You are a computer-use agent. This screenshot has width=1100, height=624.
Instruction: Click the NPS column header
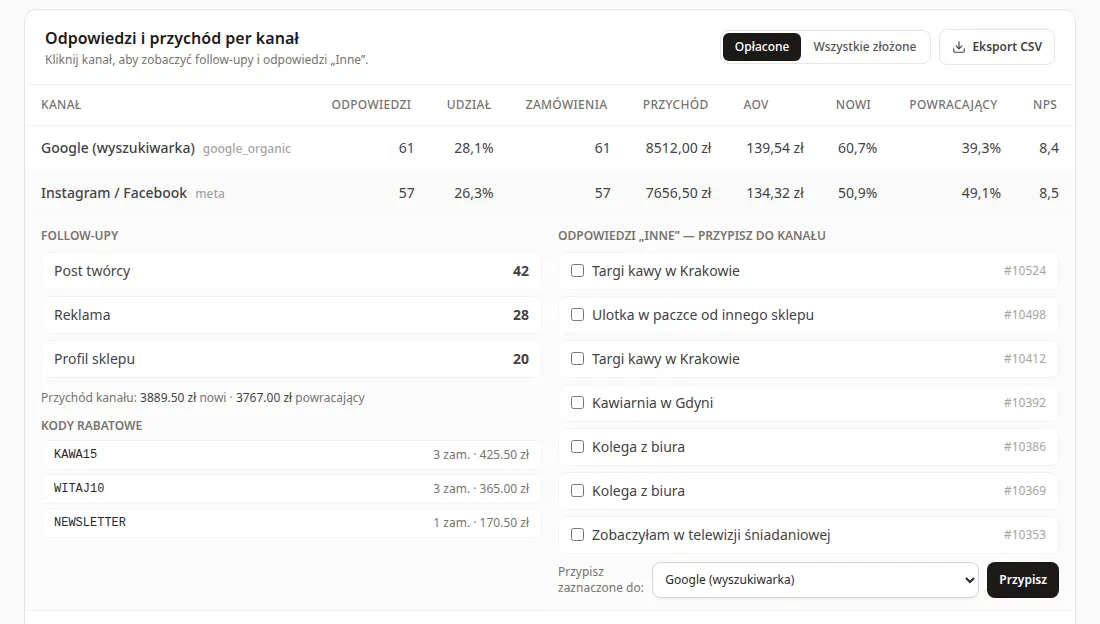coord(1045,105)
